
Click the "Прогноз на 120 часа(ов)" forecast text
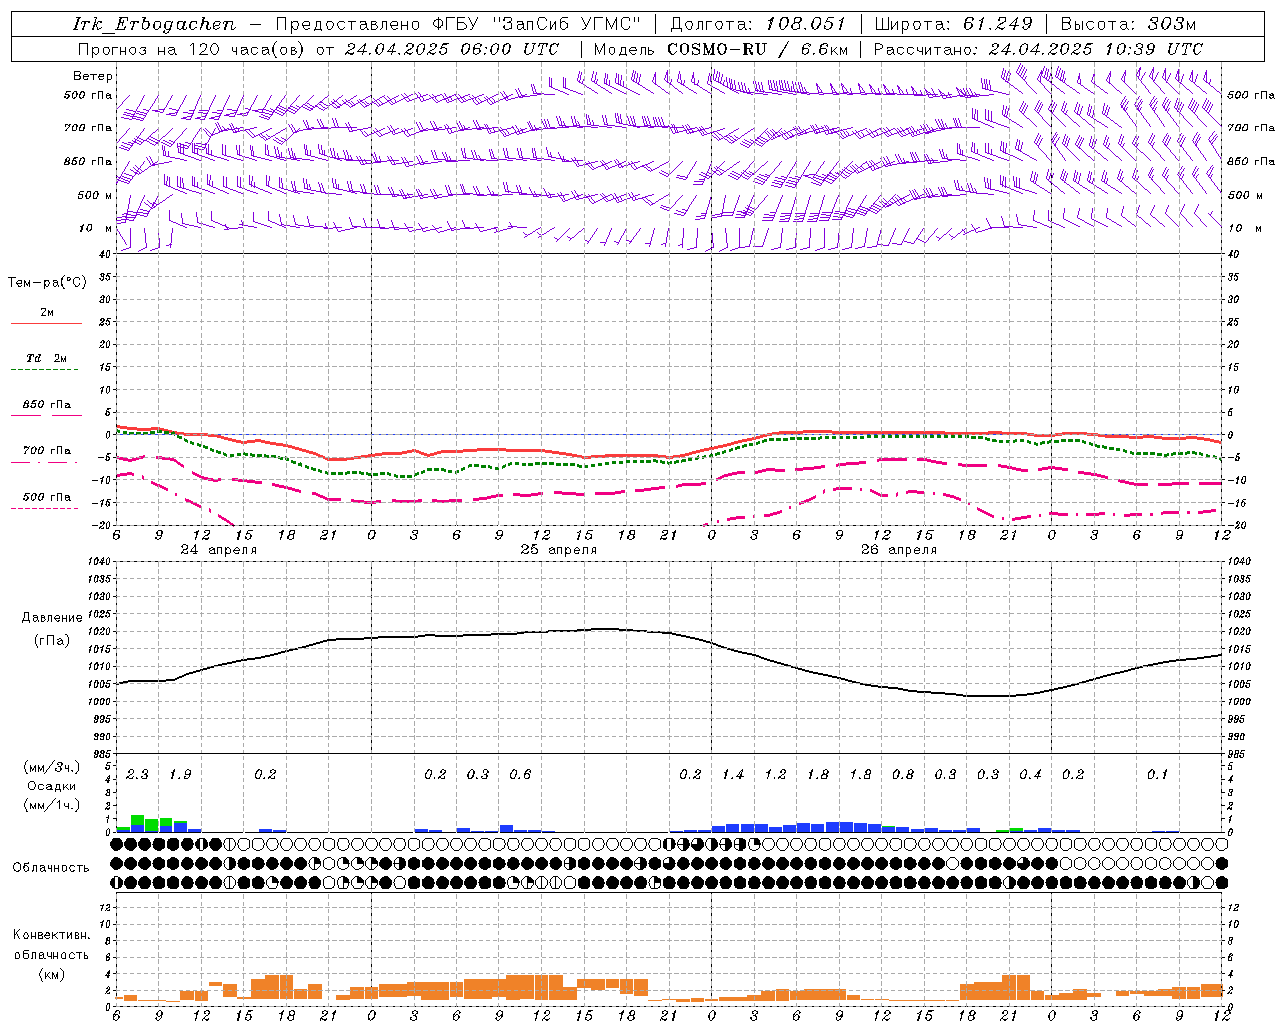tap(191, 49)
